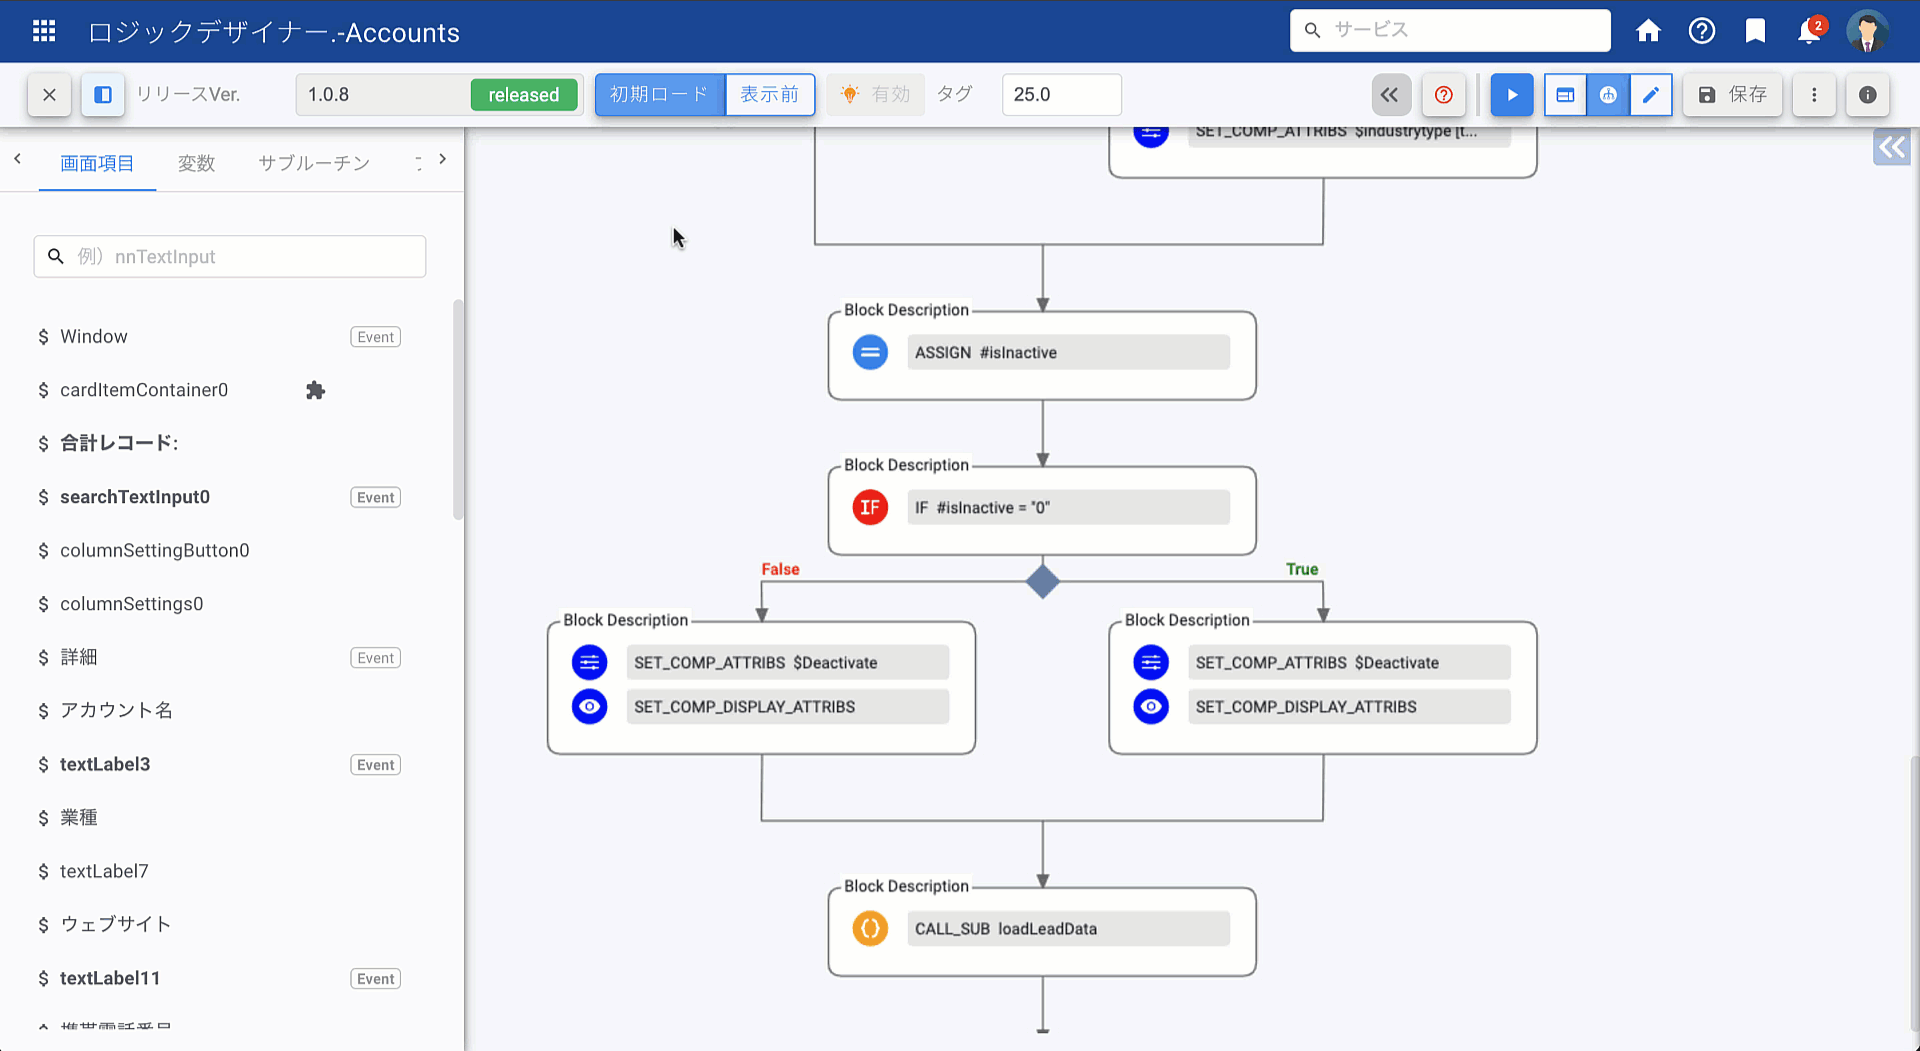Toggle the side panel layout icon
The image size is (1920, 1051).
point(103,95)
